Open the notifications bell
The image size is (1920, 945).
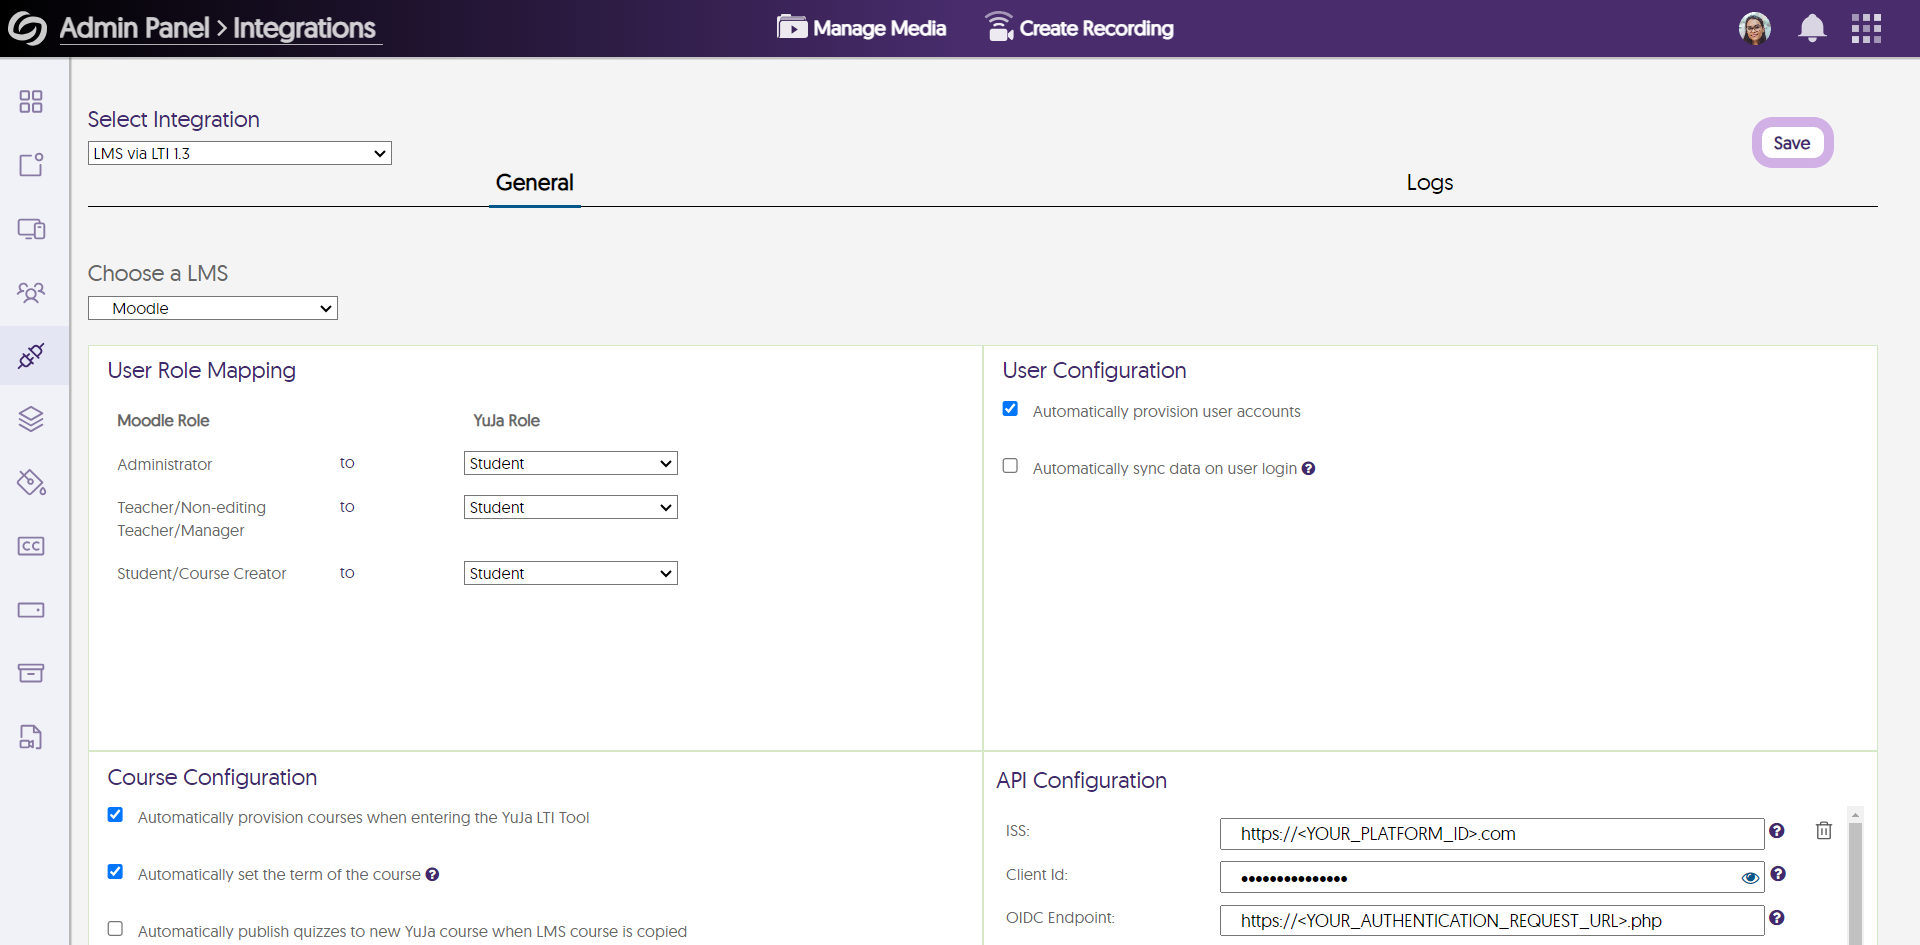(1812, 28)
